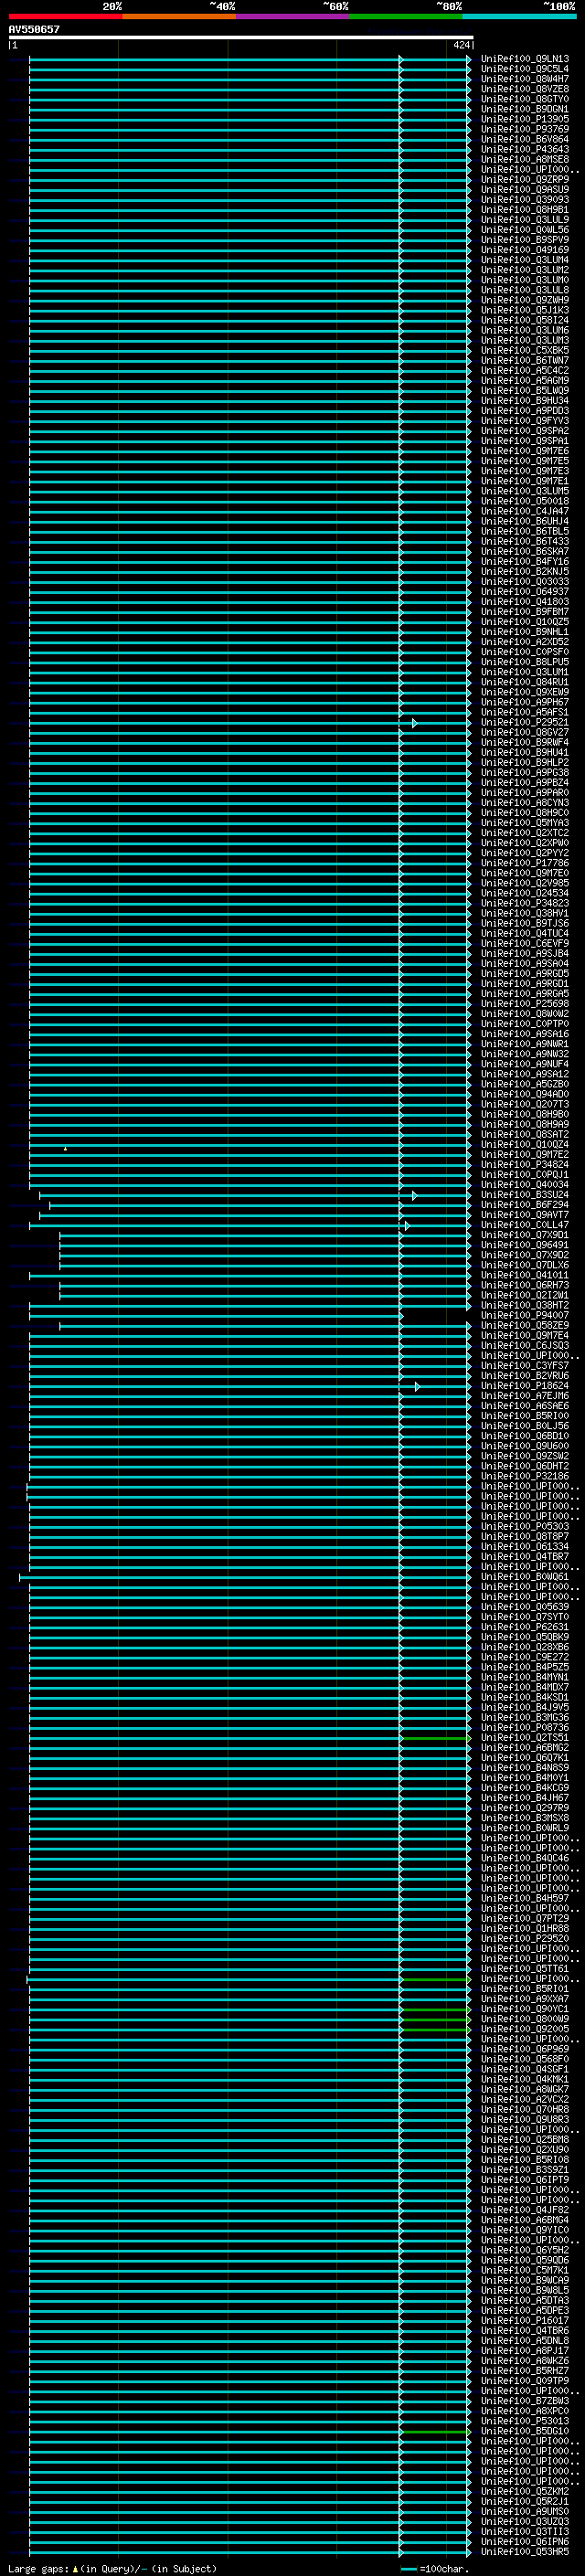585x2576 pixels.
Task: Select UniRef100_P17786 label
Action: (525, 863)
